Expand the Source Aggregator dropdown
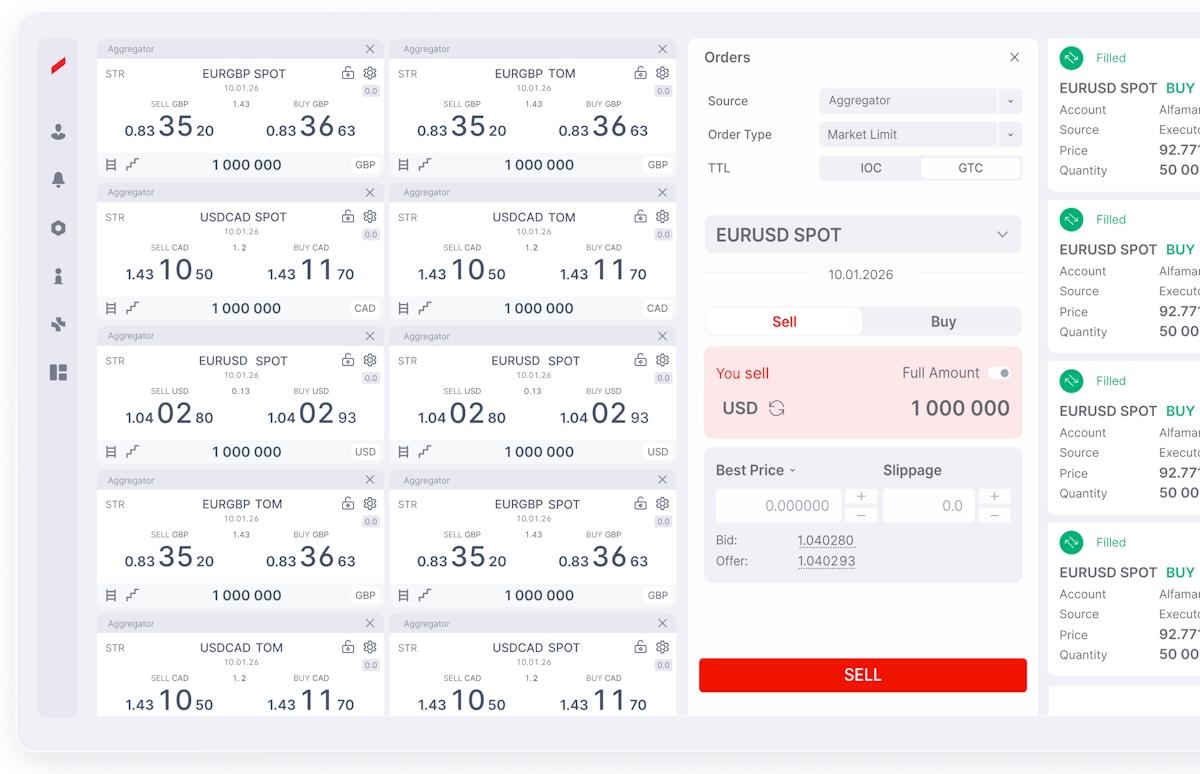This screenshot has width=1200, height=774. [x=1009, y=101]
